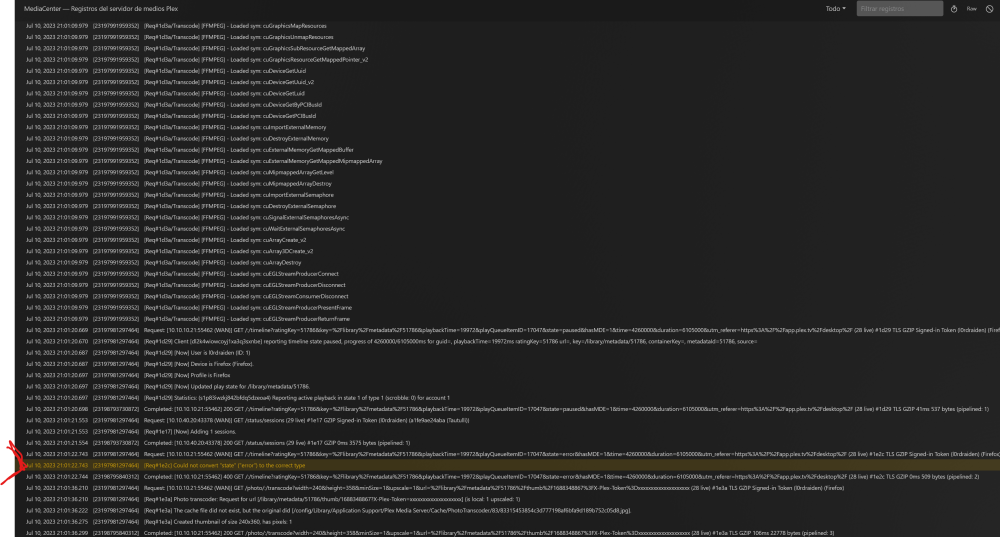Select log line cuExternalMemoryGetMappedMipmappedArray
Image resolution: width=1000 pixels, height=537 pixels.
pyautogui.click(x=204, y=161)
